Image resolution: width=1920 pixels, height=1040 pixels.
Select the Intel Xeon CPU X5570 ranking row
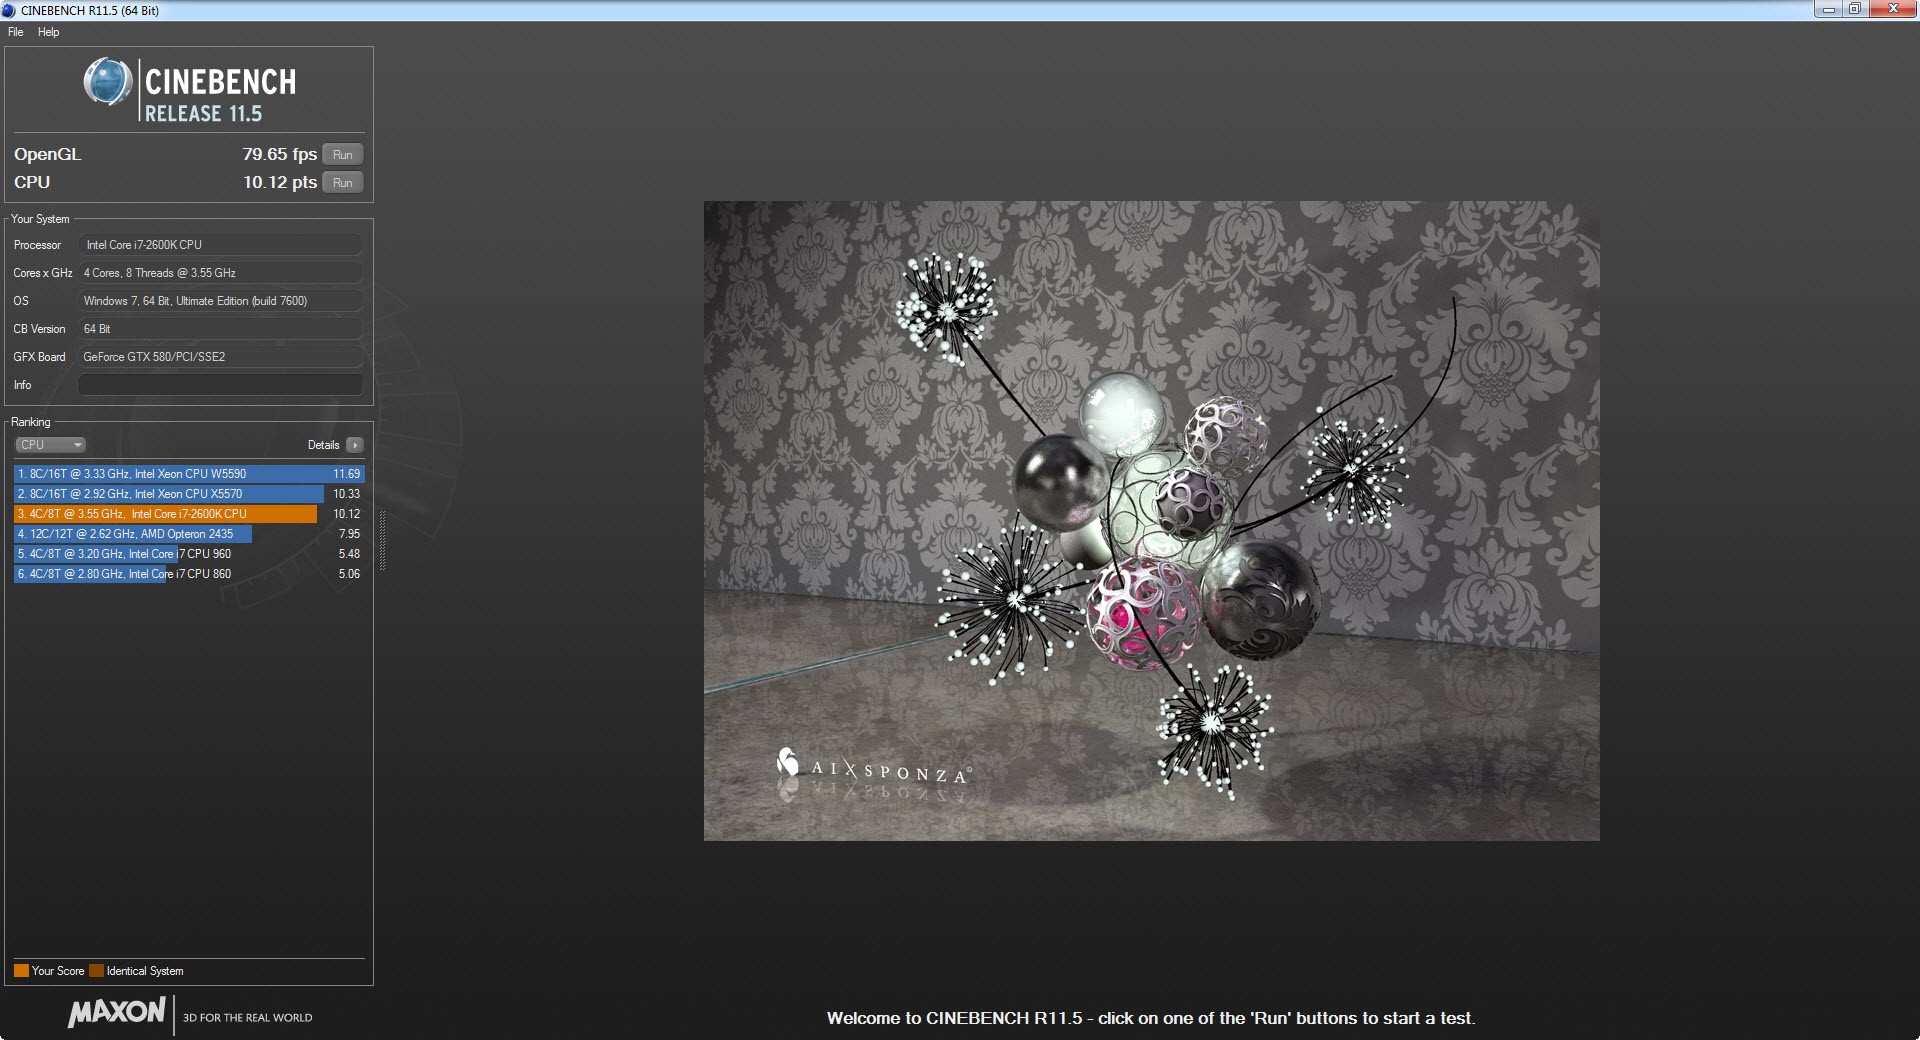[189, 494]
